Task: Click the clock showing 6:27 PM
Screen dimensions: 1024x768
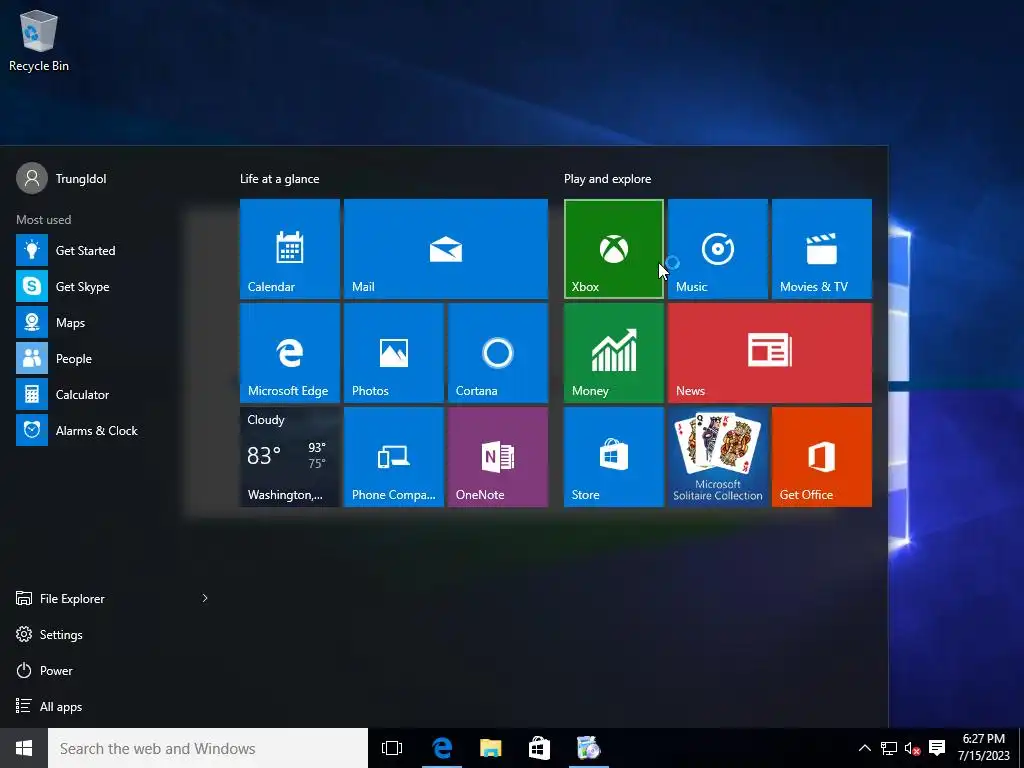Action: coord(984,748)
